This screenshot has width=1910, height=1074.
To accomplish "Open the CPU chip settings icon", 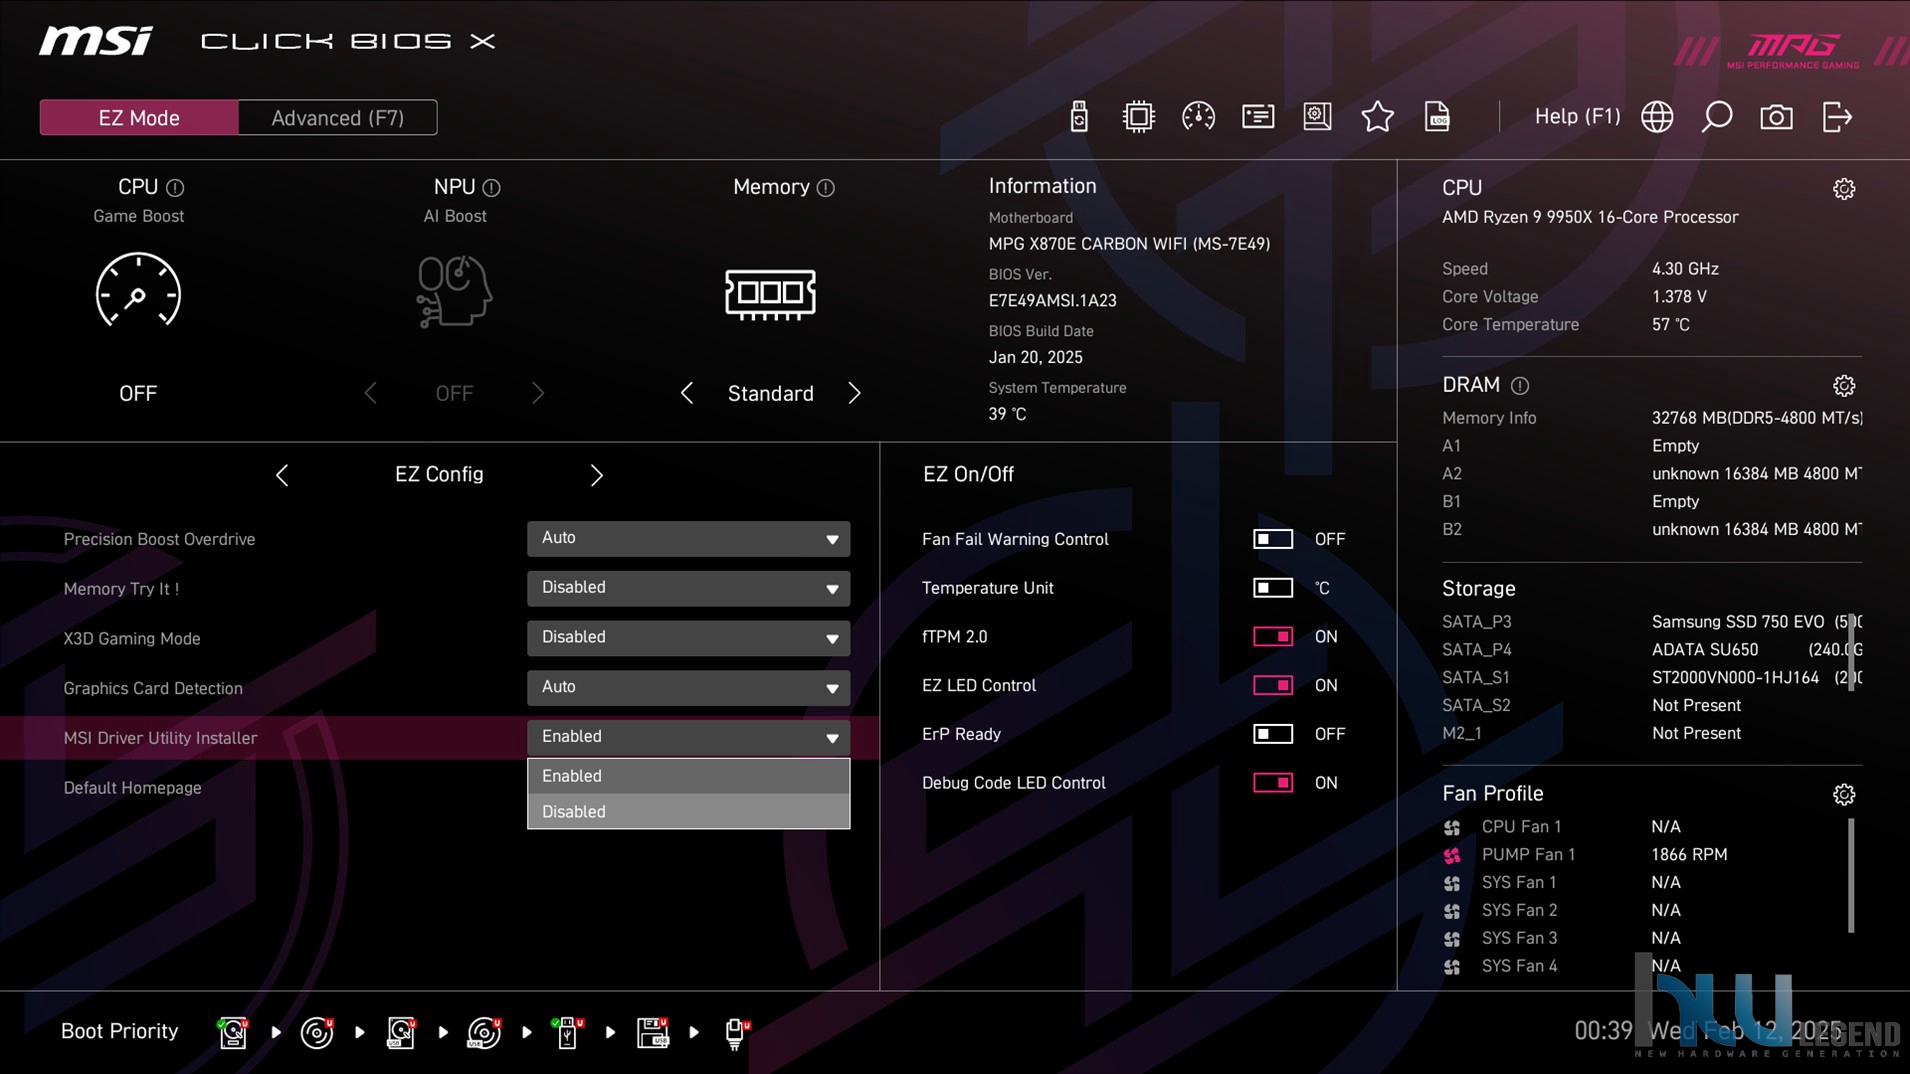I will [x=1138, y=117].
